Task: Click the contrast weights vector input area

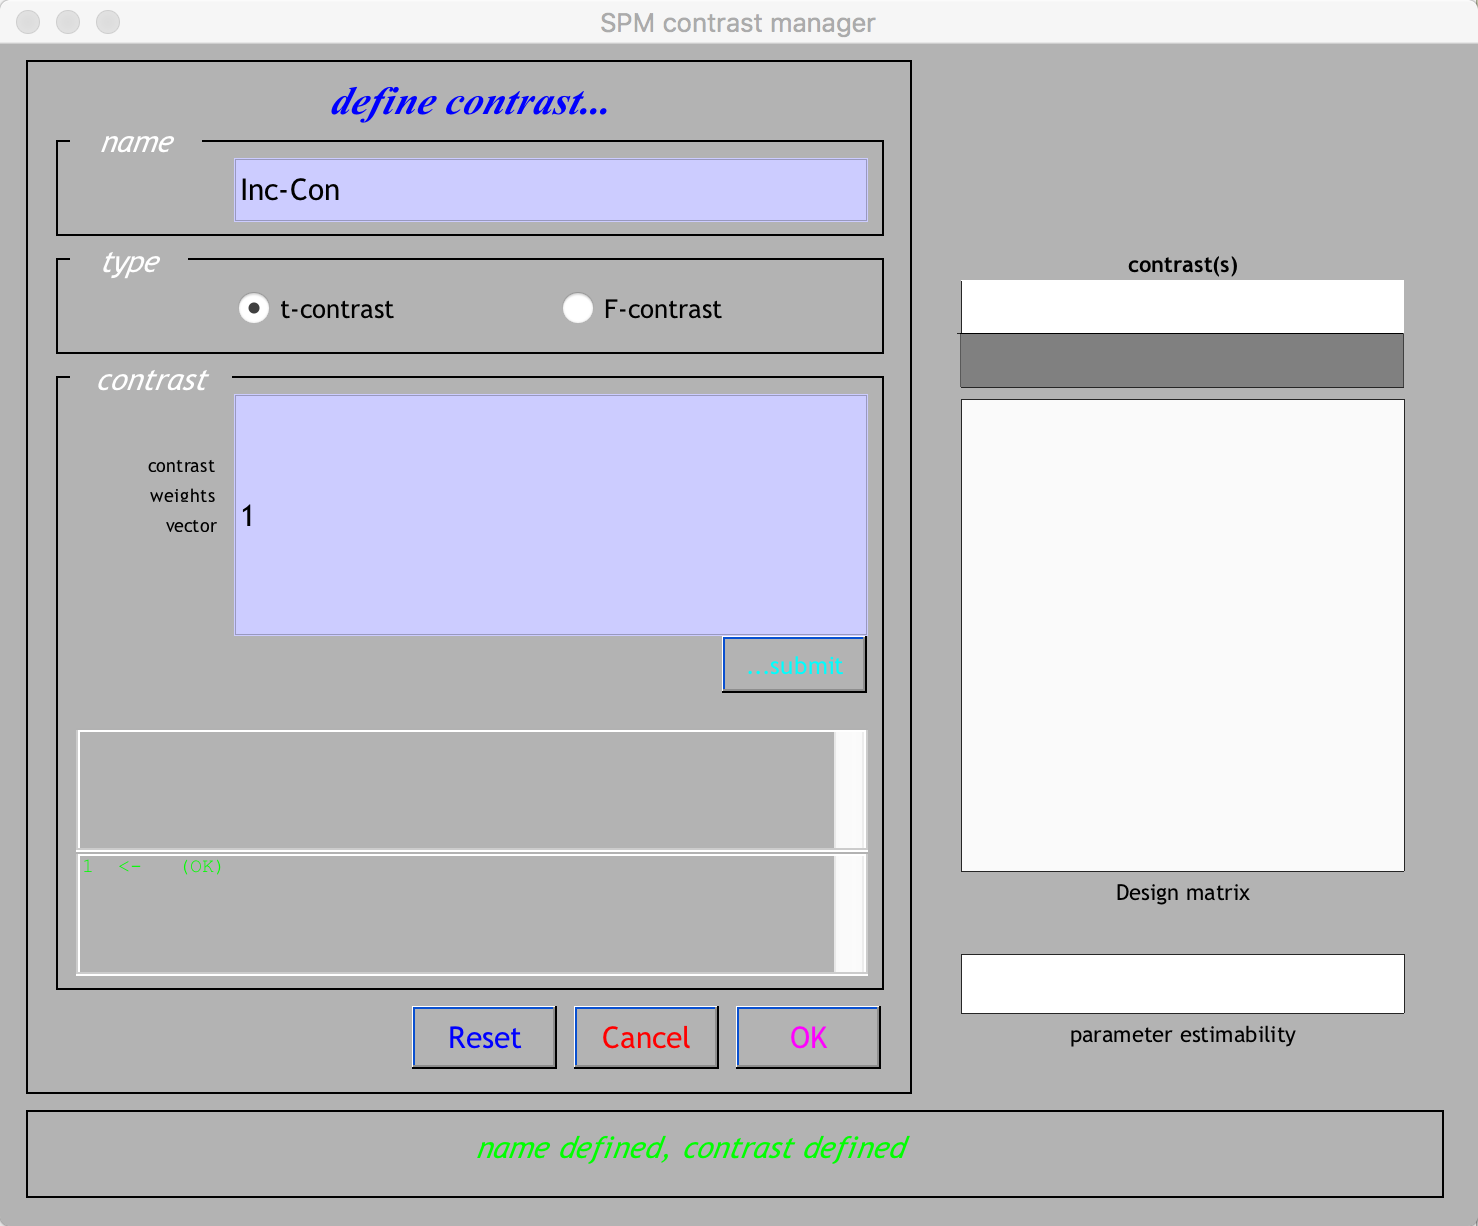Action: tap(550, 515)
